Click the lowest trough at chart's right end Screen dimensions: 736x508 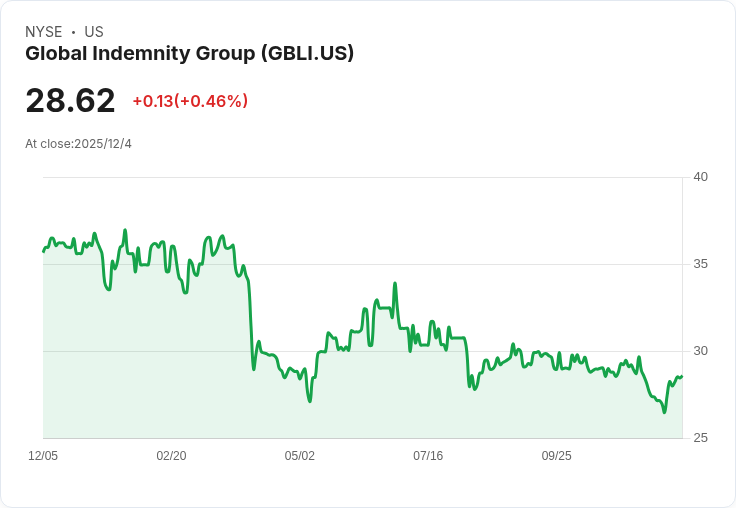664,412
